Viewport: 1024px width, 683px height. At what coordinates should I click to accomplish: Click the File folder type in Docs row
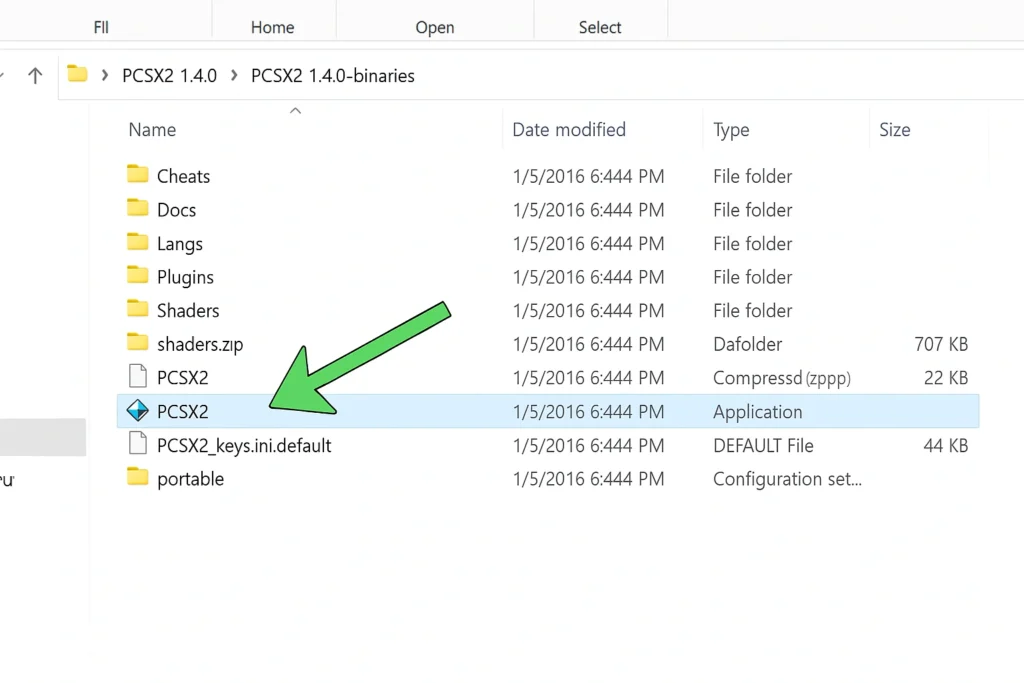pyautogui.click(x=752, y=210)
